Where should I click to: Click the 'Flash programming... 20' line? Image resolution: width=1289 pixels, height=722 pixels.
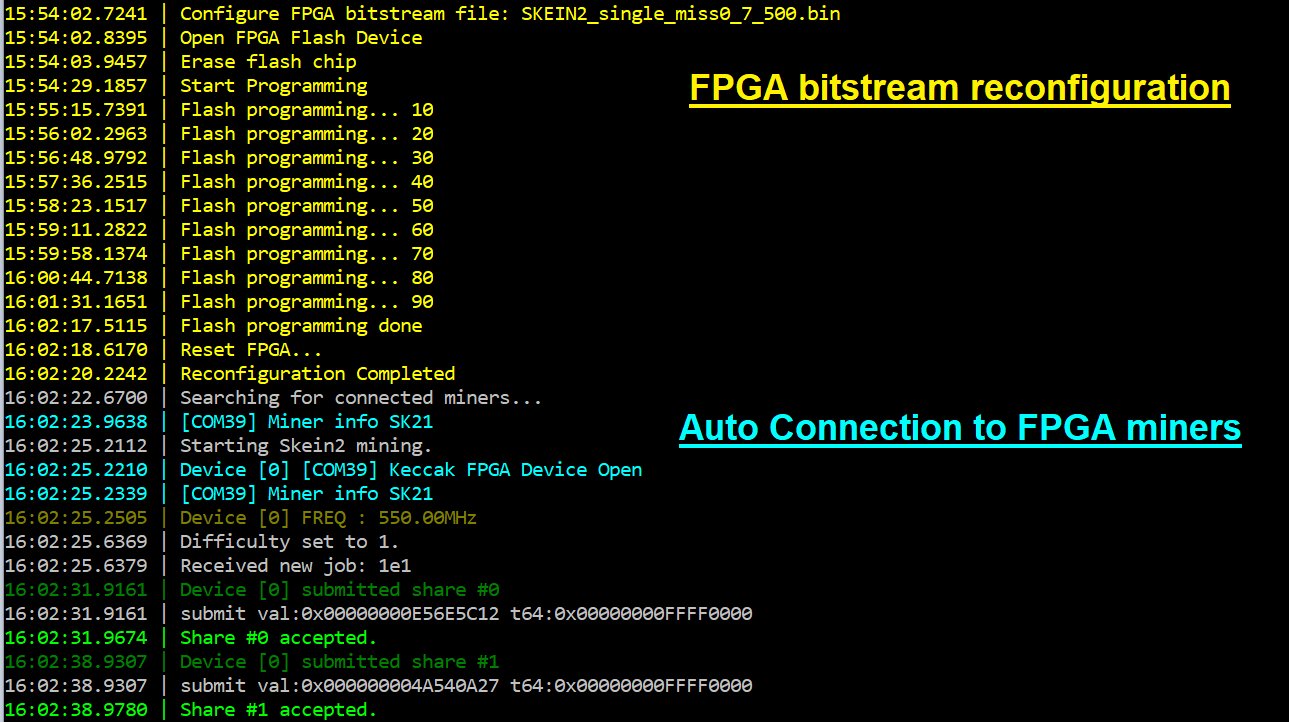[219, 134]
